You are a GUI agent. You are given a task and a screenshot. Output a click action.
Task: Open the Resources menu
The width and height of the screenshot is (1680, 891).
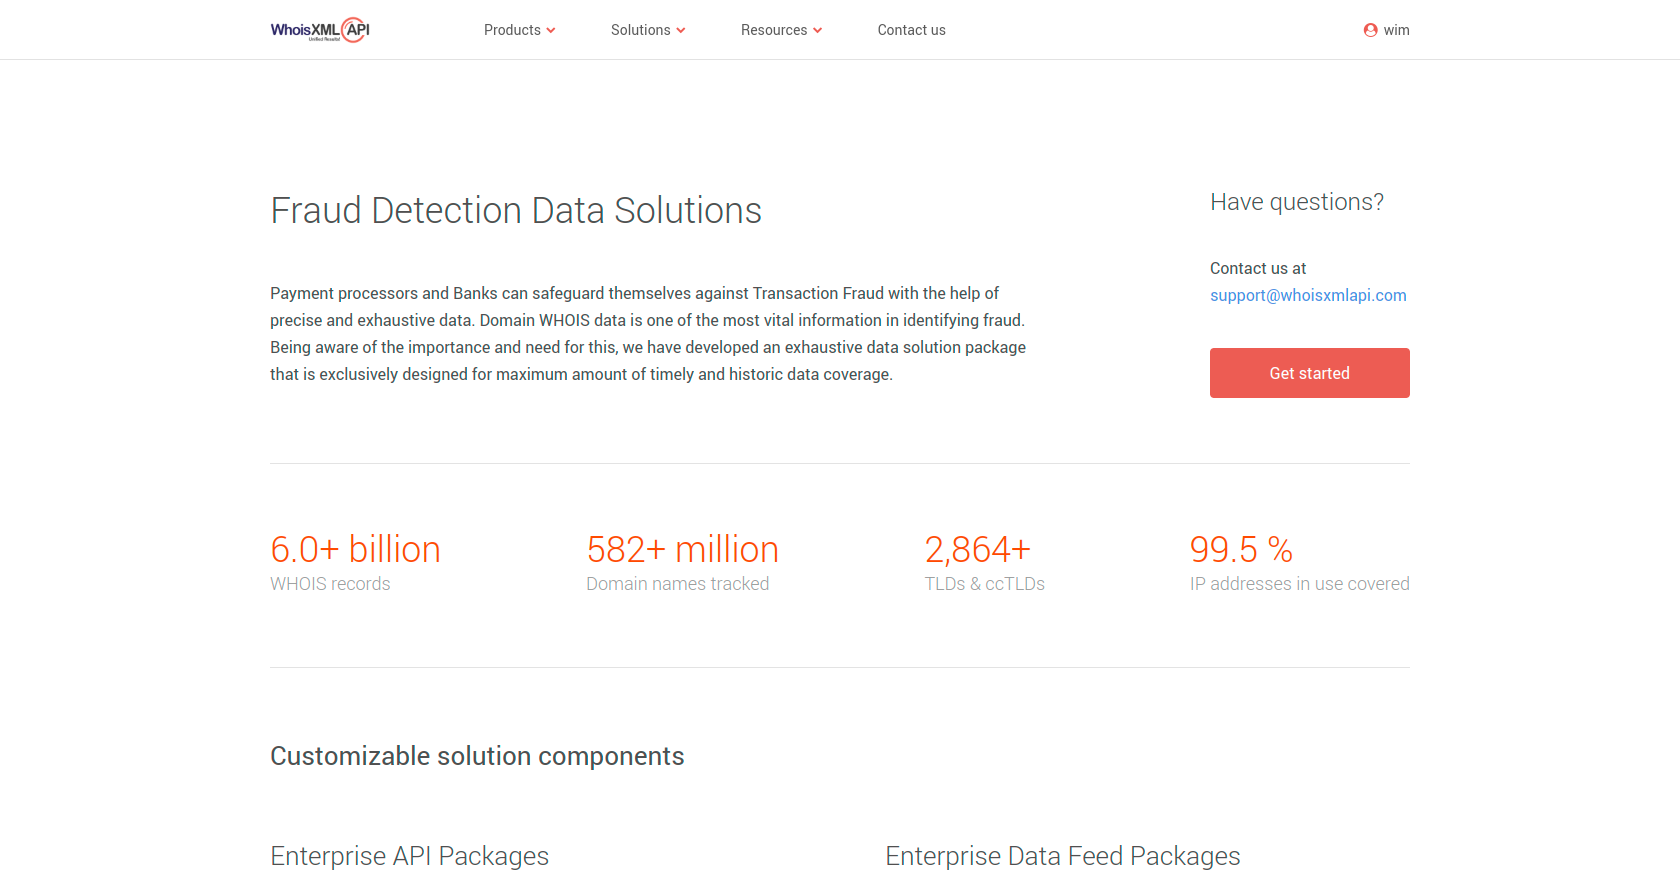[782, 30]
